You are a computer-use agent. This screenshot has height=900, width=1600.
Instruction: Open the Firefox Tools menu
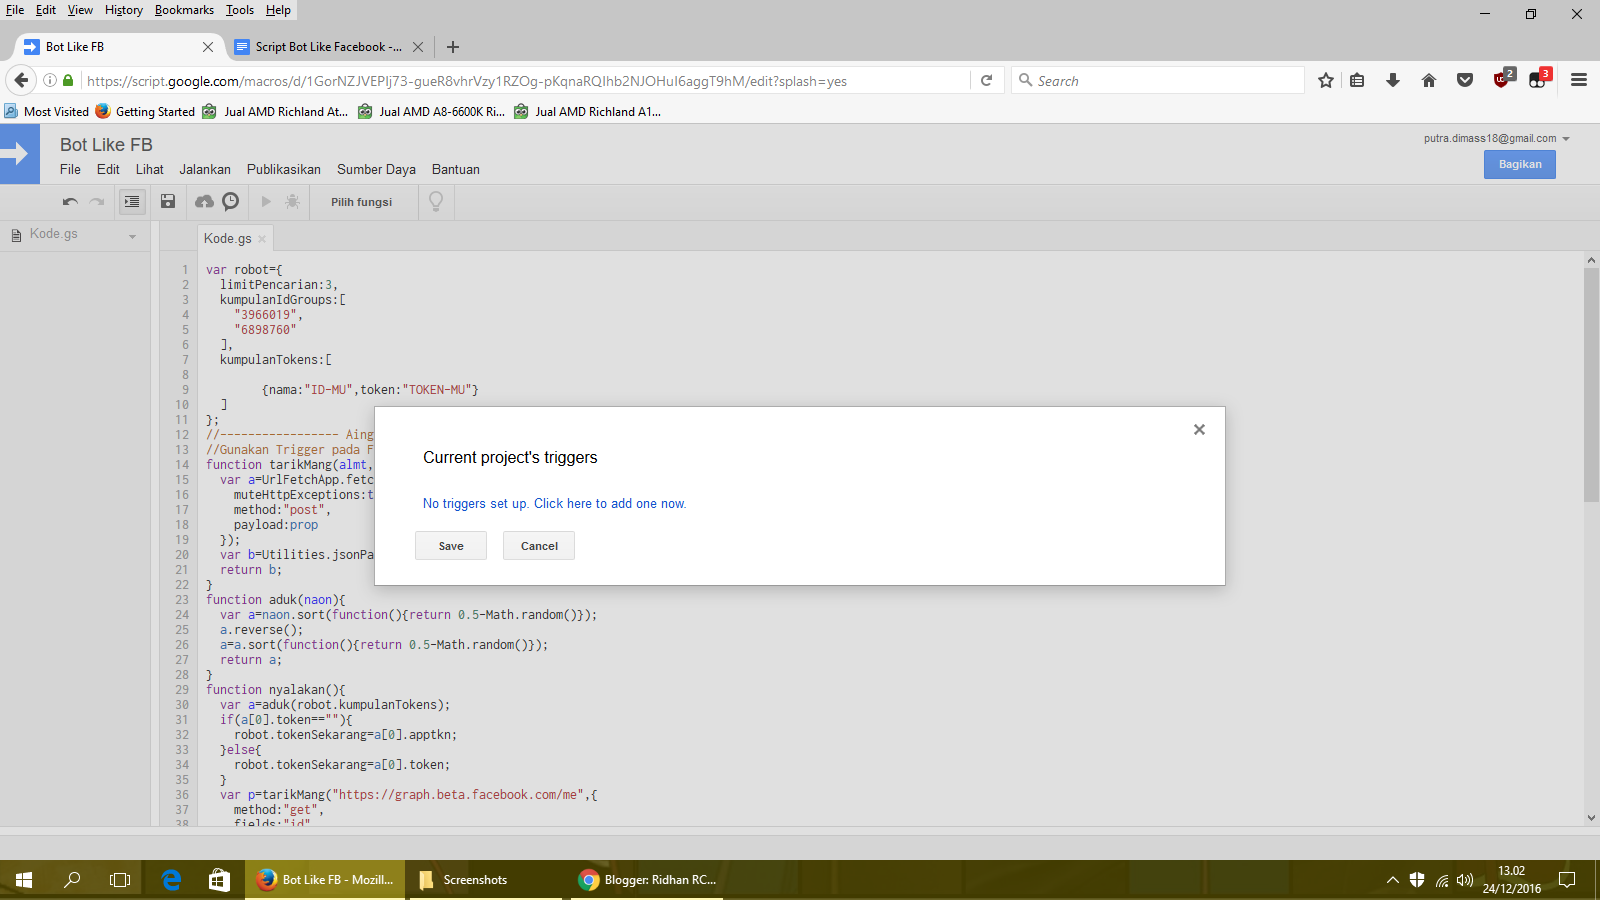[240, 10]
